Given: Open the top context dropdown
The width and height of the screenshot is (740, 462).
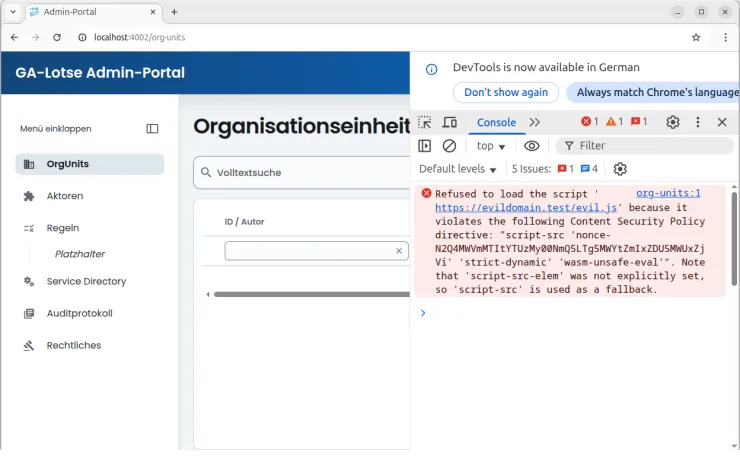Looking at the screenshot, I should tap(491, 146).
